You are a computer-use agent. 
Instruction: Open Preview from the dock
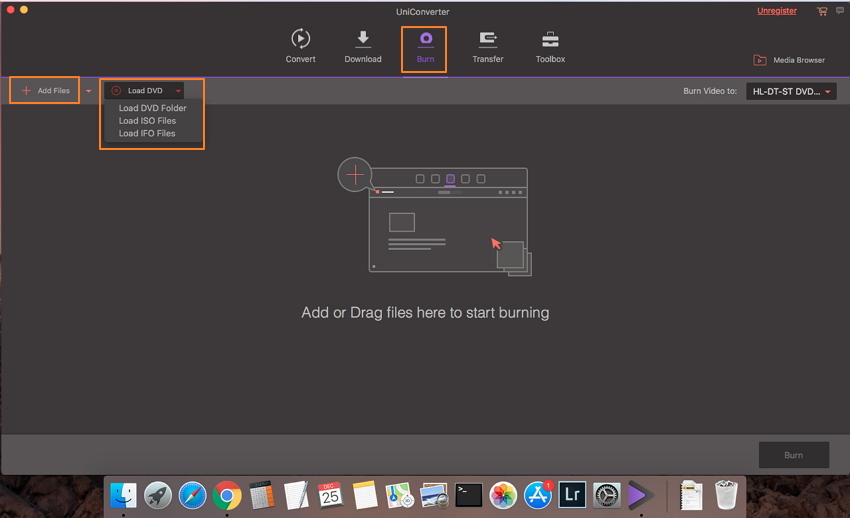click(434, 495)
